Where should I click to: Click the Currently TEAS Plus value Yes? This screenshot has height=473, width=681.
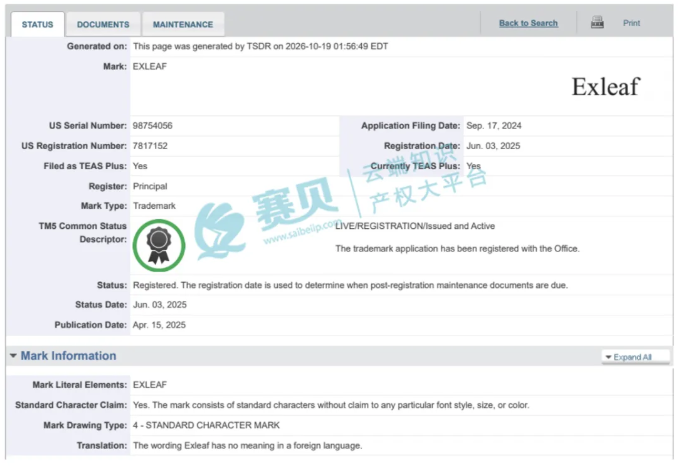473,166
